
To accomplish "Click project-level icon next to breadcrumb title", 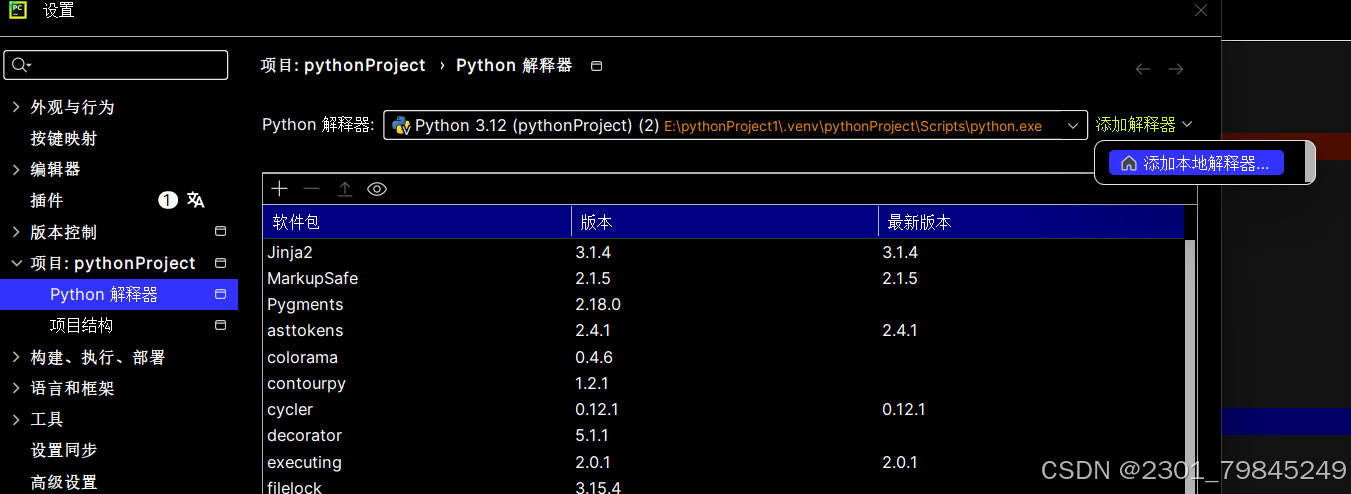I will coord(597,66).
